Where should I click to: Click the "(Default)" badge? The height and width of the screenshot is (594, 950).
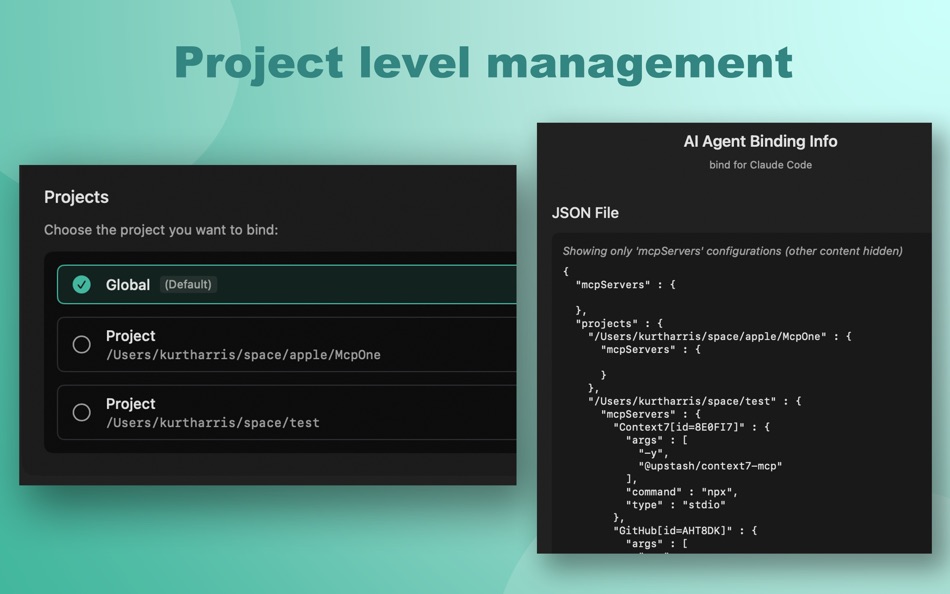coord(188,284)
